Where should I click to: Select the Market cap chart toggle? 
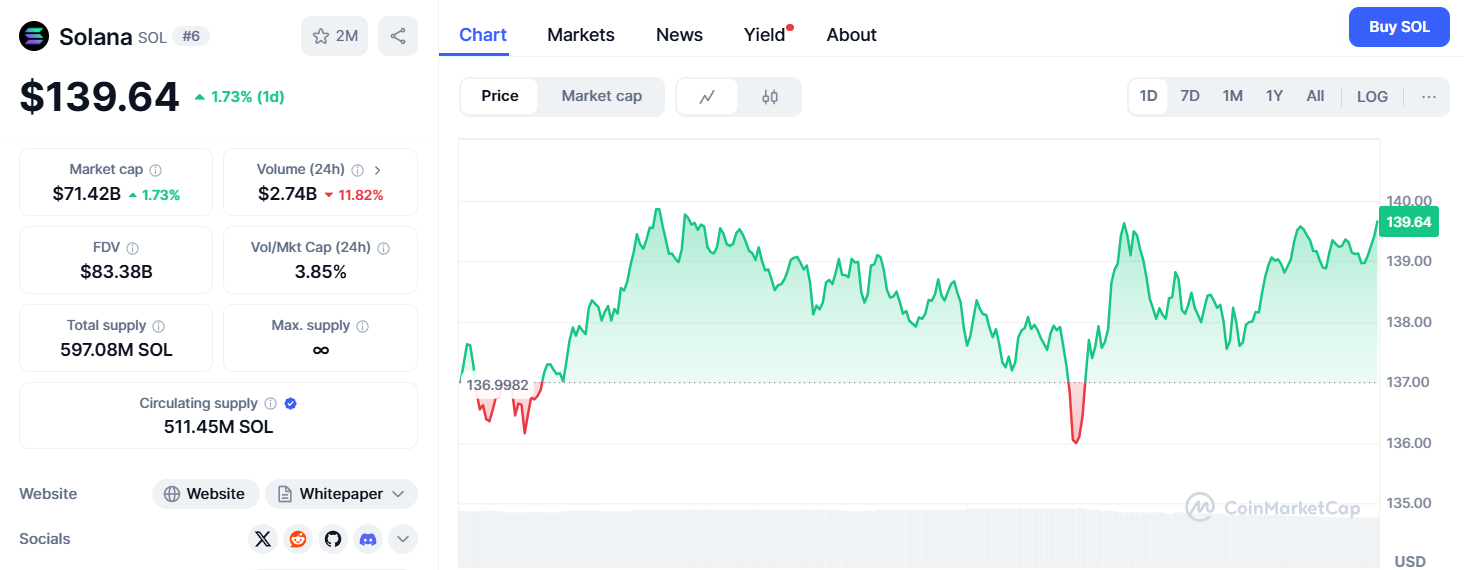(x=601, y=96)
